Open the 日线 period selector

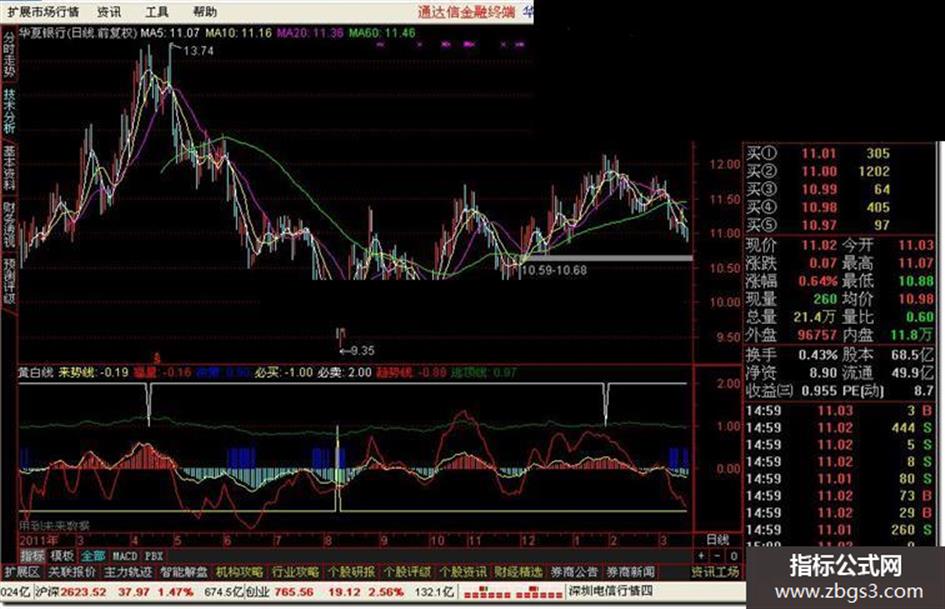coord(717,539)
